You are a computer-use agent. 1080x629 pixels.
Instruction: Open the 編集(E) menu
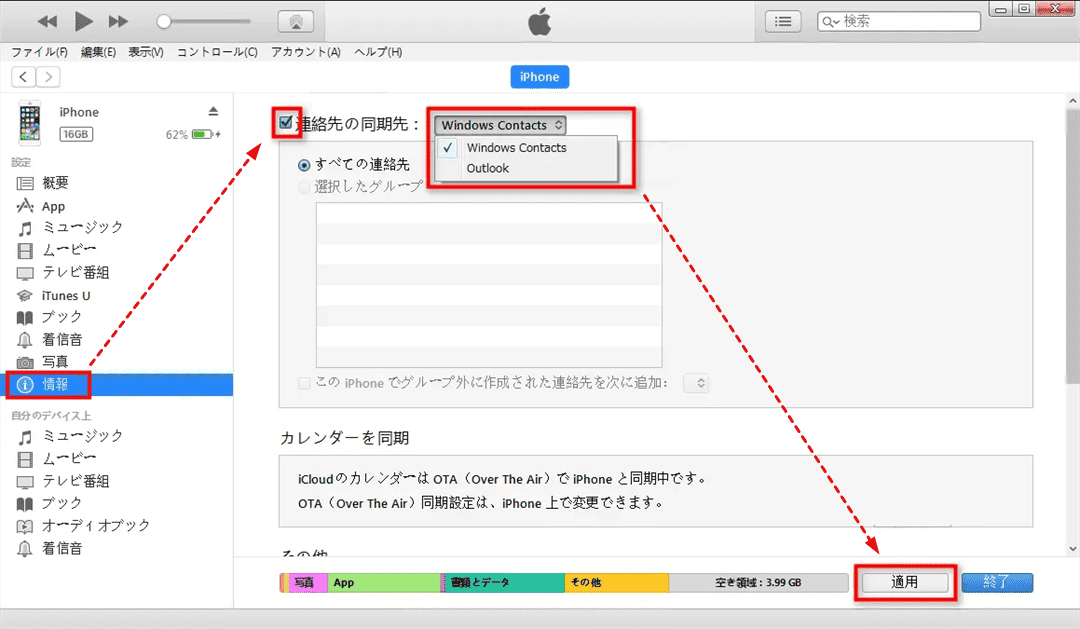pyautogui.click(x=98, y=52)
